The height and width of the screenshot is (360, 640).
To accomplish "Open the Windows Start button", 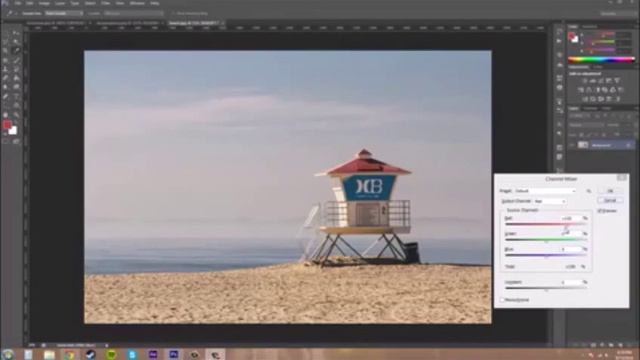I will 8,354.
